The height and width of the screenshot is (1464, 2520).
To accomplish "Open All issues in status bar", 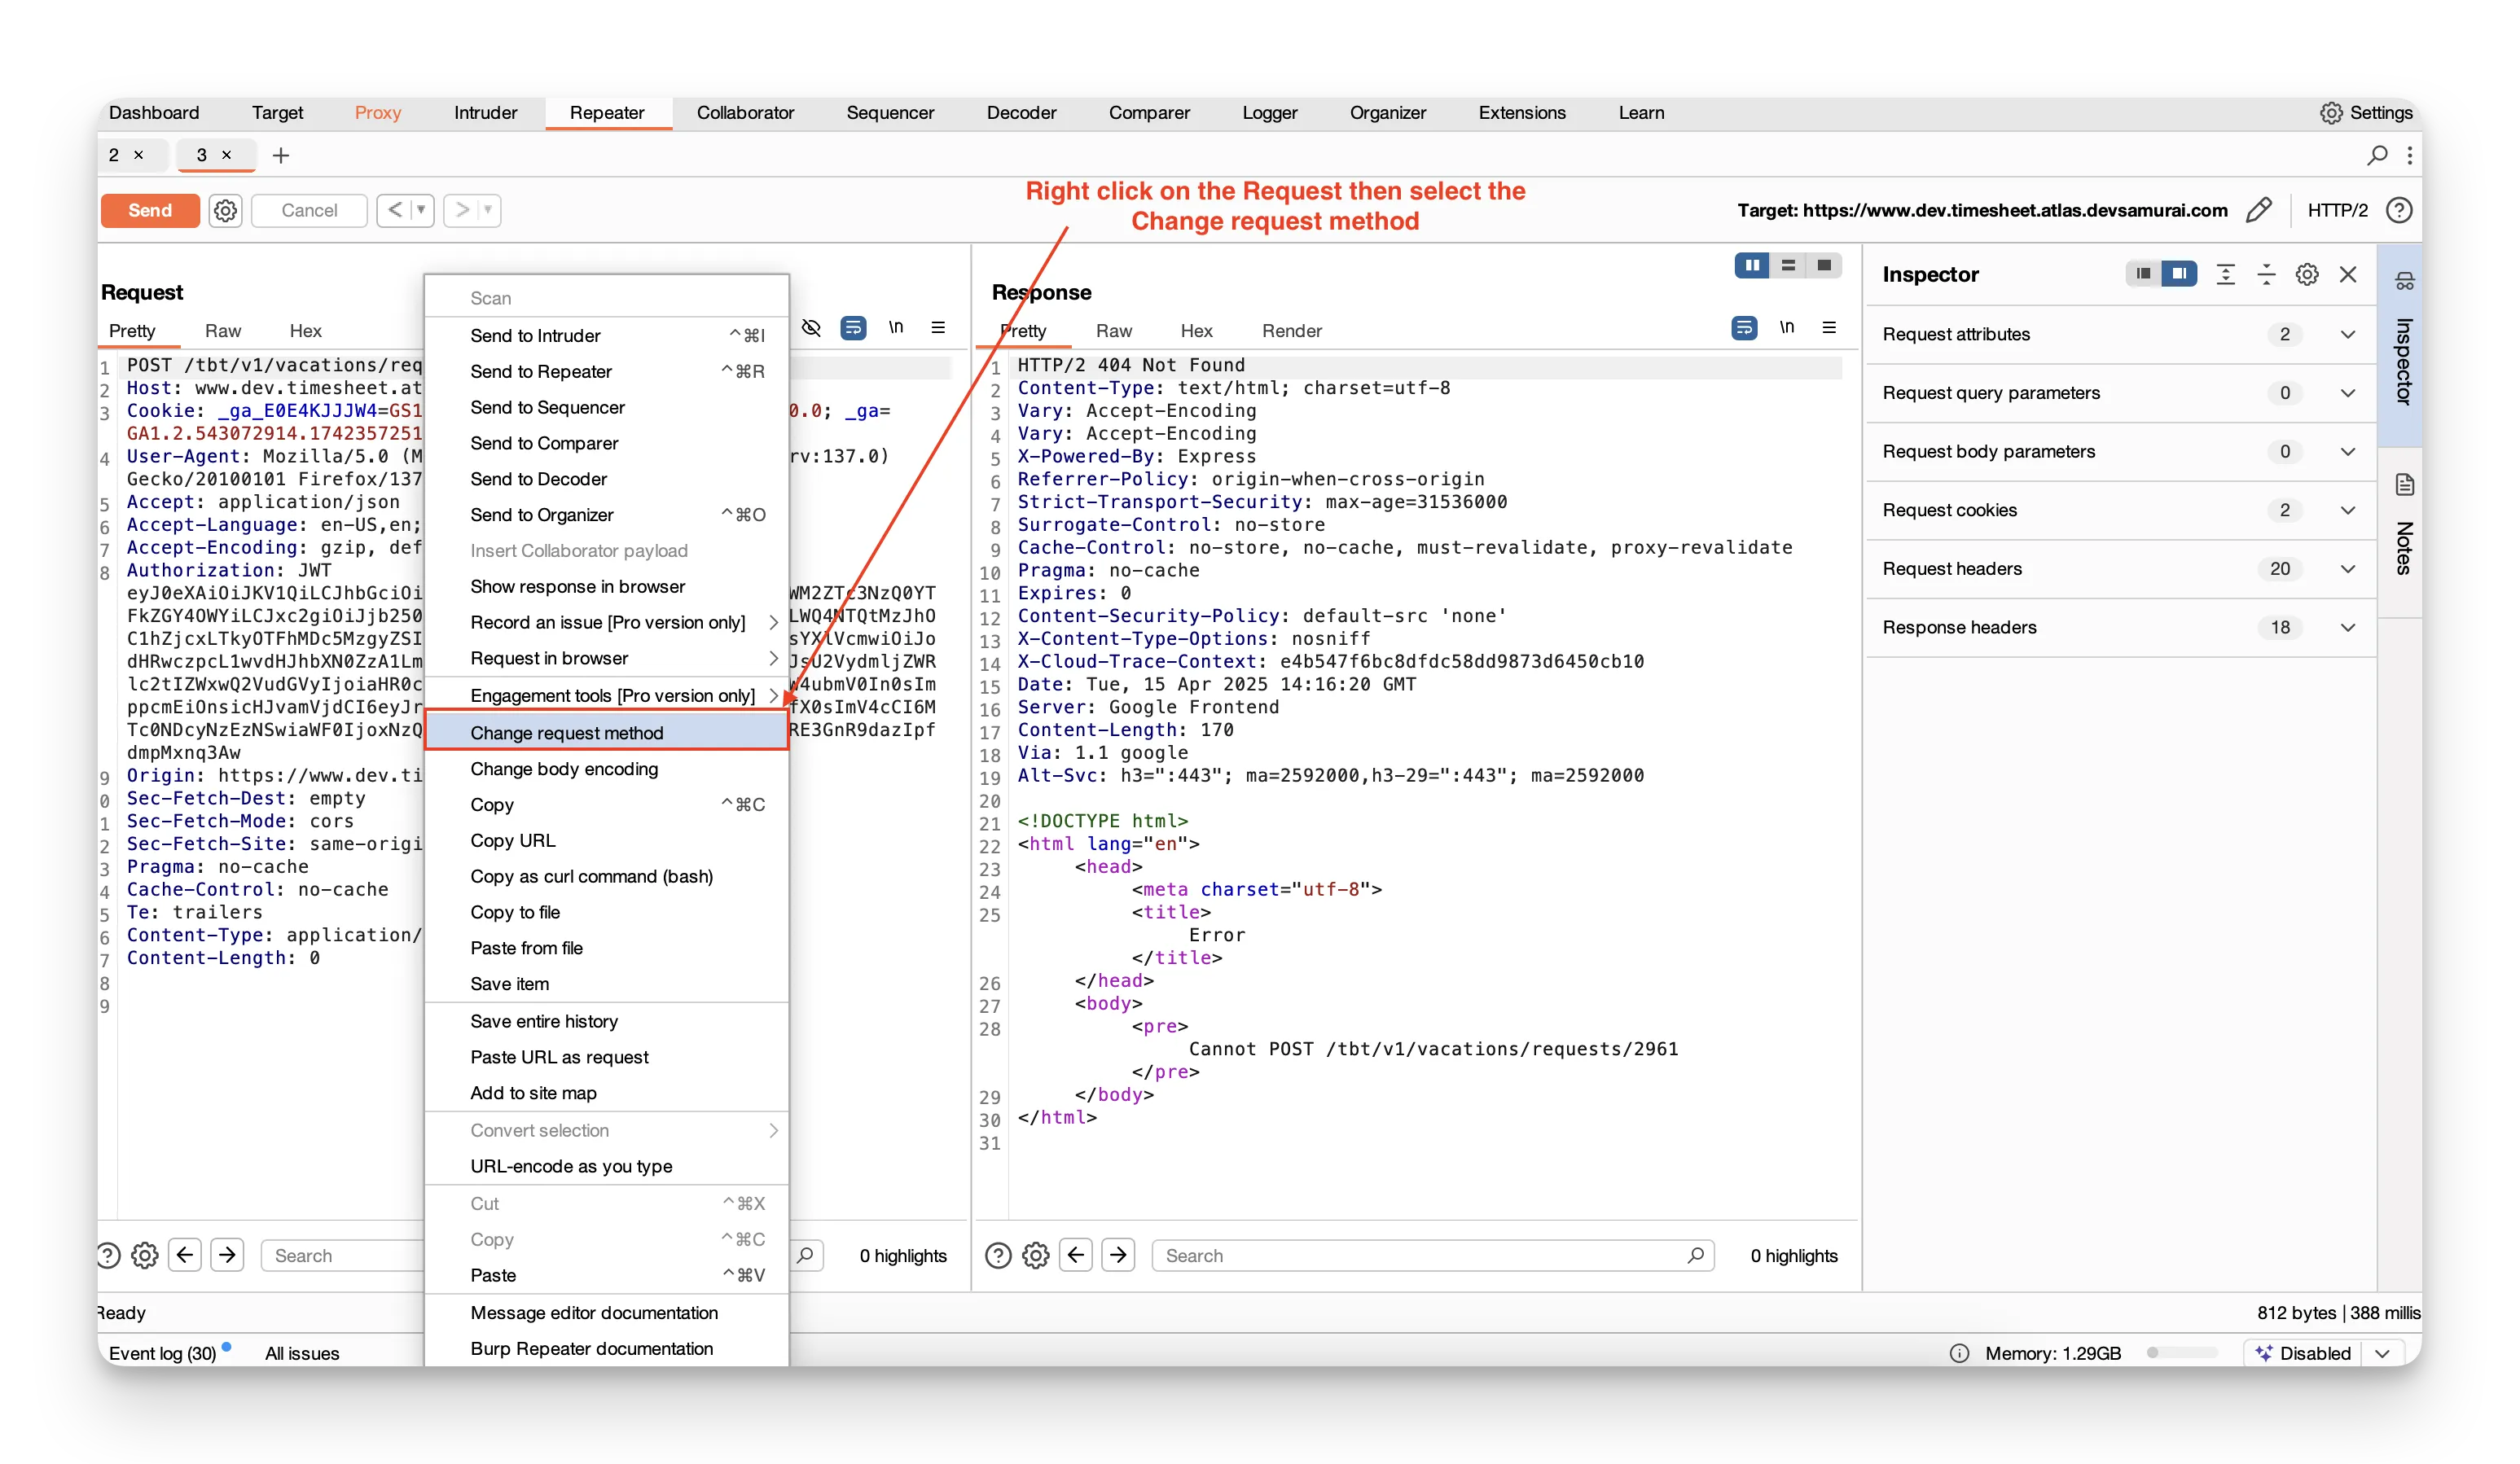I will 302,1353.
